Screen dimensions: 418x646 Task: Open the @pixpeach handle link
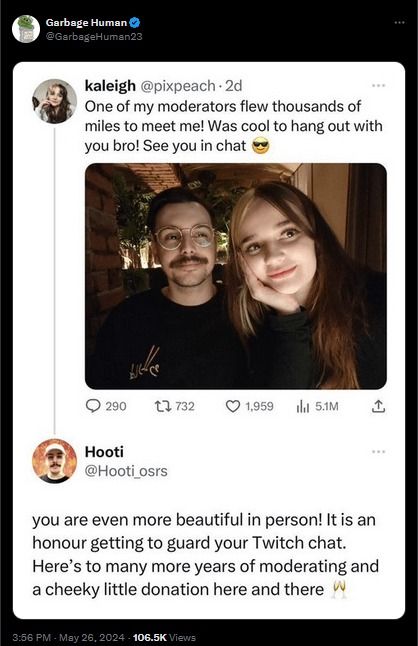click(178, 86)
